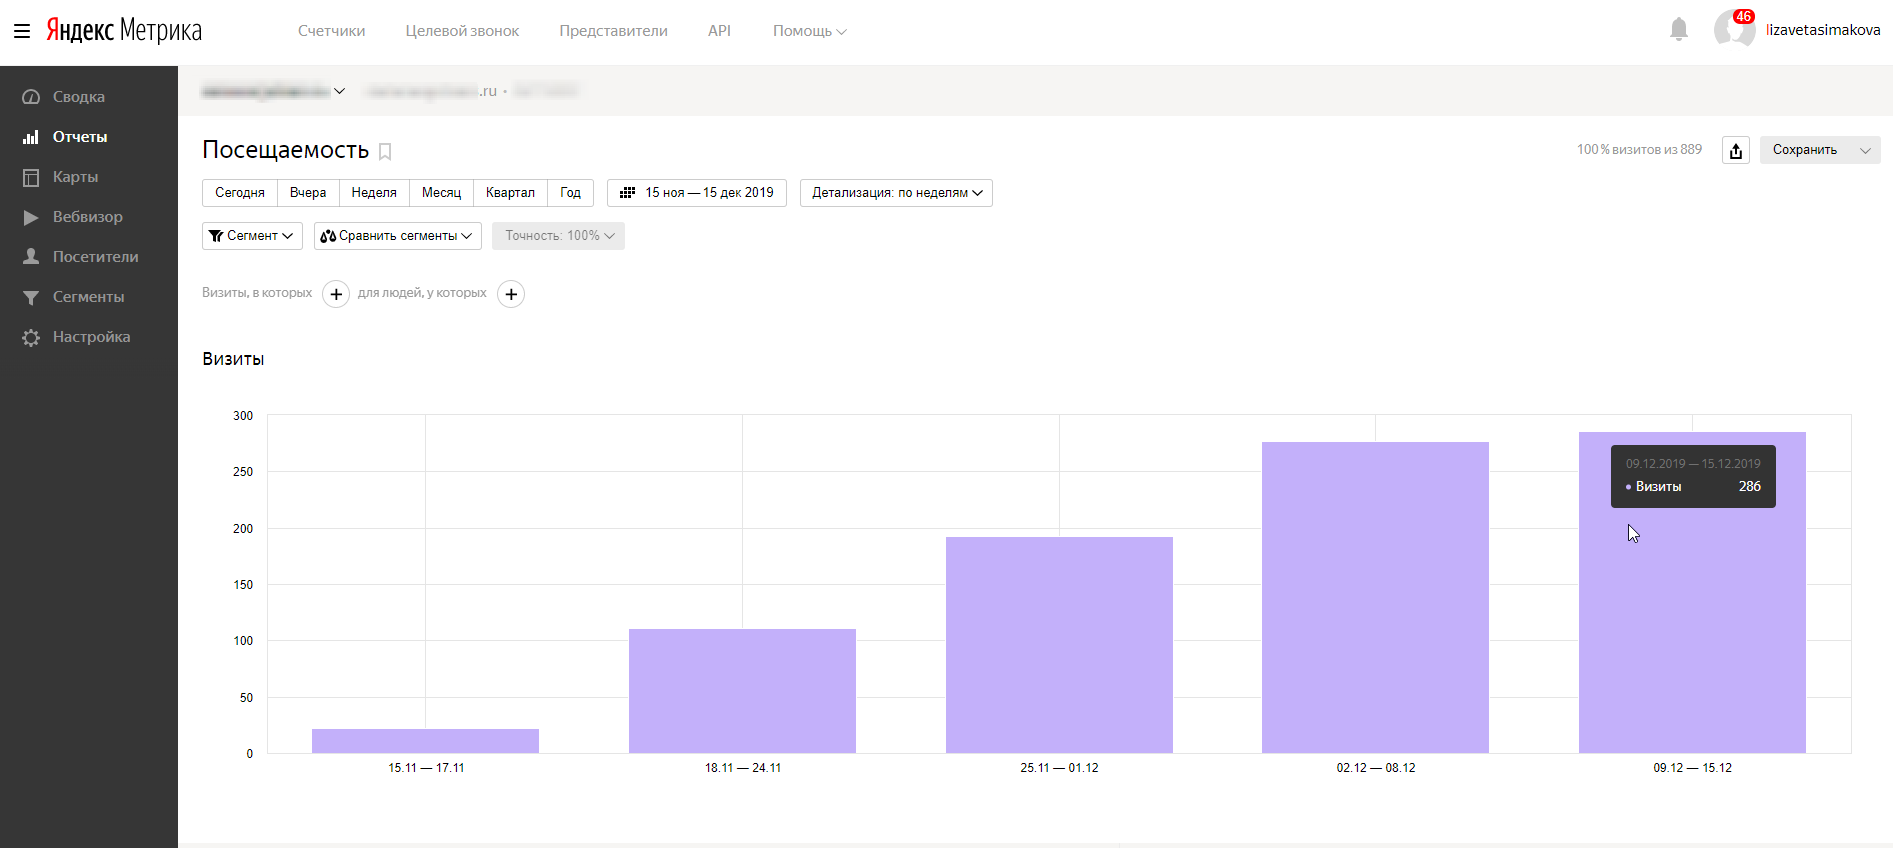Open the user avatar with 46 badge

[x=1734, y=29]
